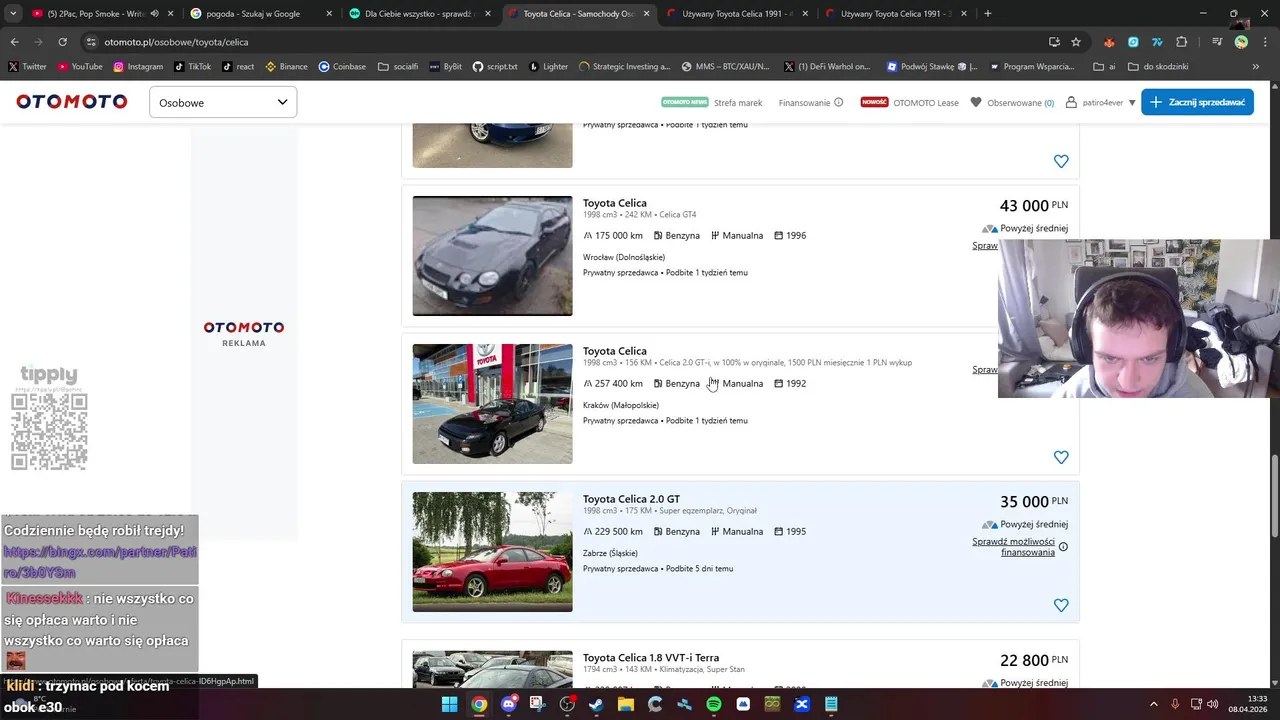Image resolution: width=1280 pixels, height=720 pixels.
Task: Click the Finansowanie info icon
Action: coord(839,102)
